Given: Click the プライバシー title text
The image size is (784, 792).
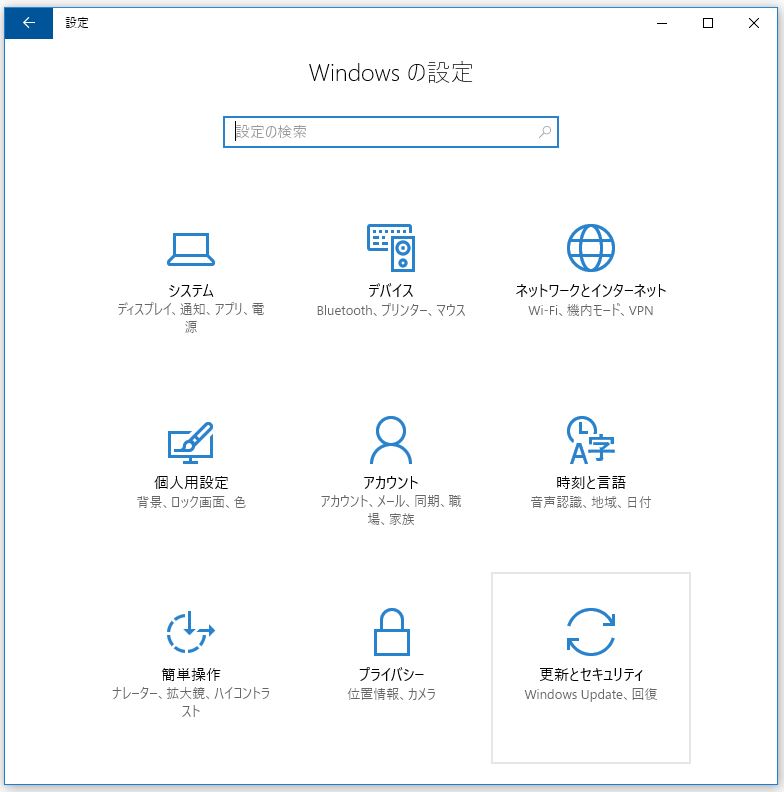Looking at the screenshot, I should tap(391, 674).
